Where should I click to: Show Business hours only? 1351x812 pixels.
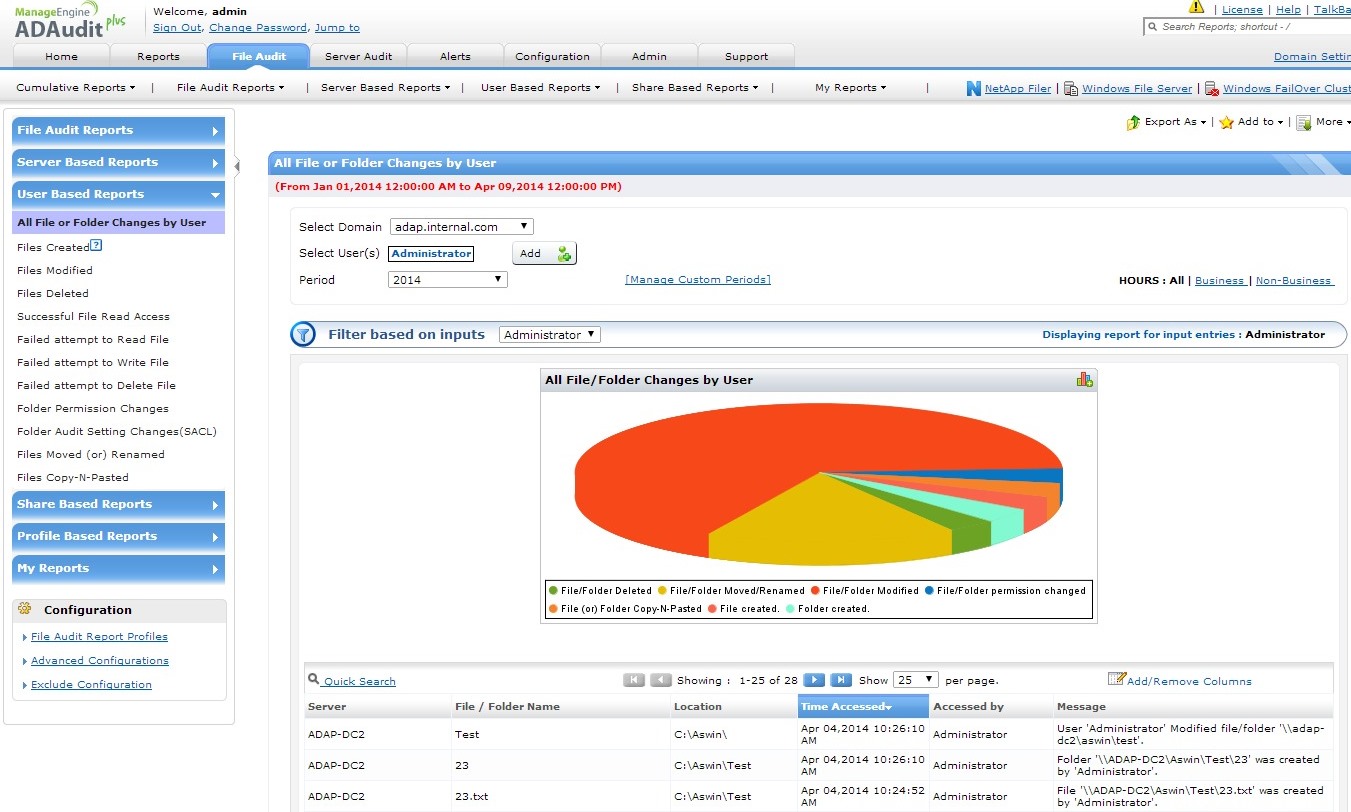(x=1219, y=281)
